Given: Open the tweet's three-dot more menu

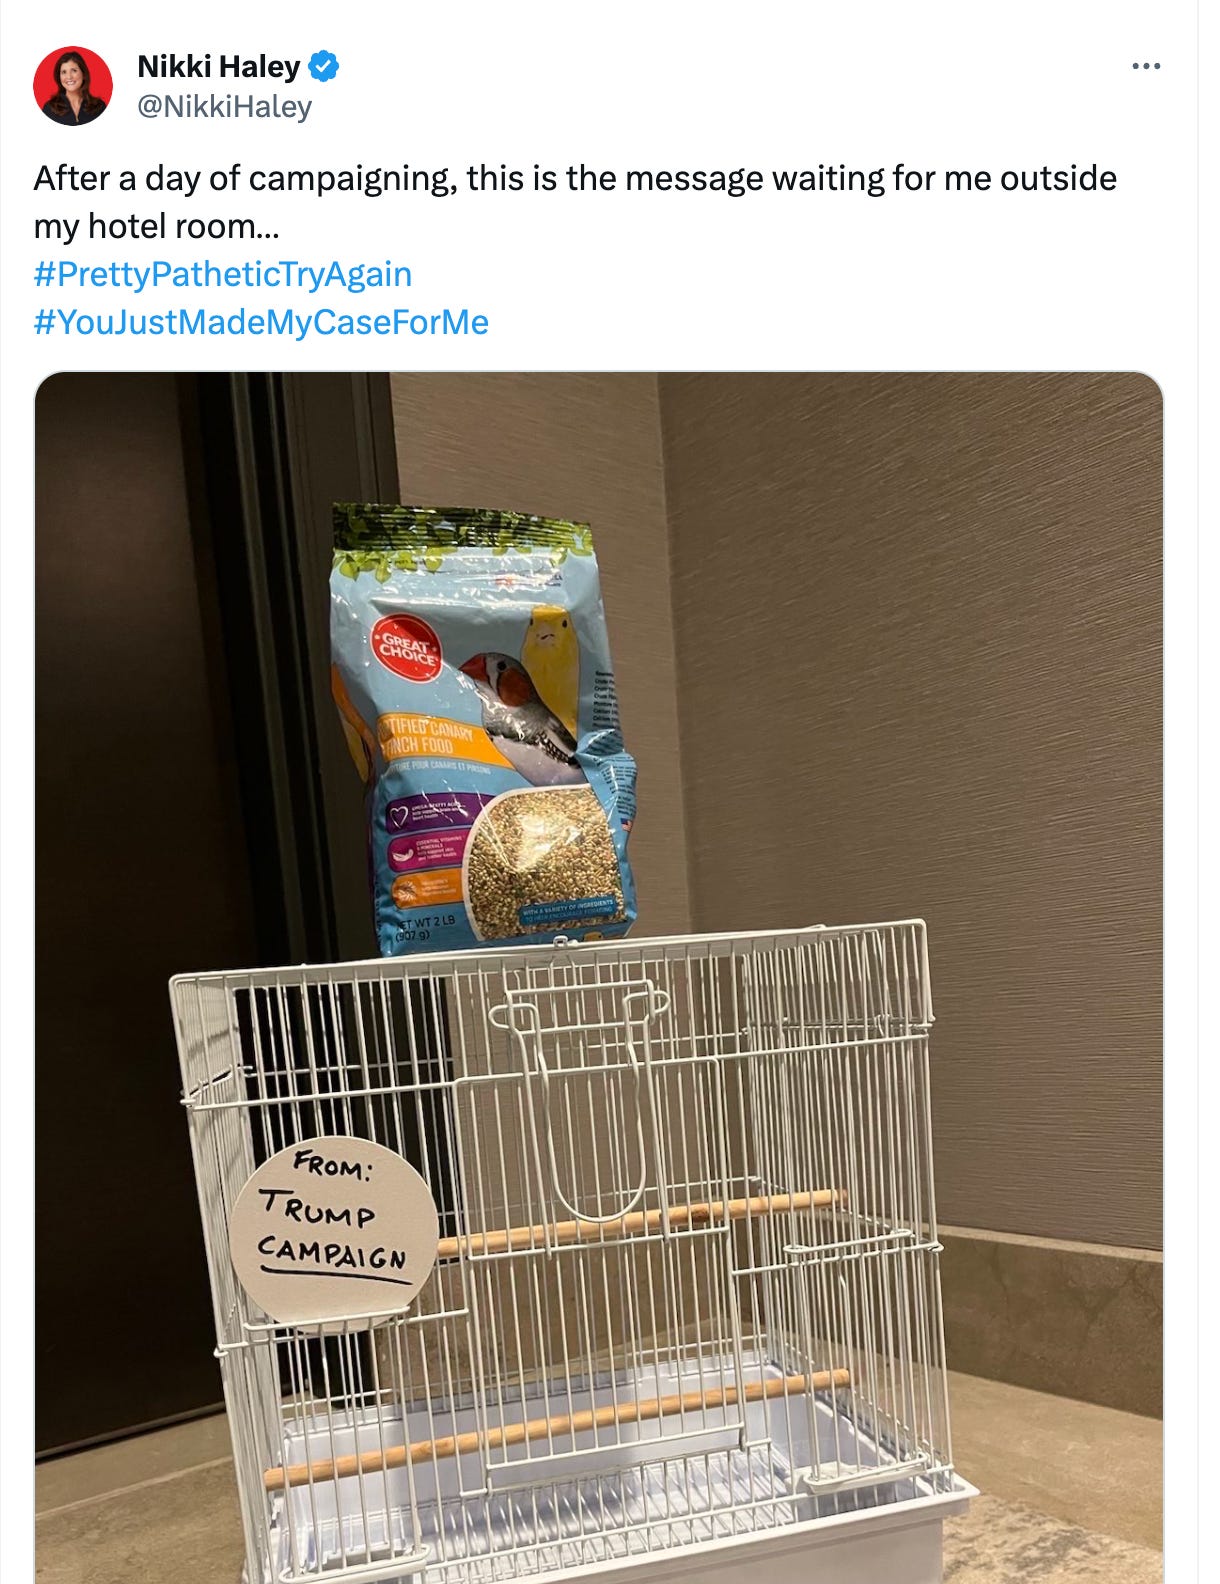Looking at the screenshot, I should [x=1146, y=66].
